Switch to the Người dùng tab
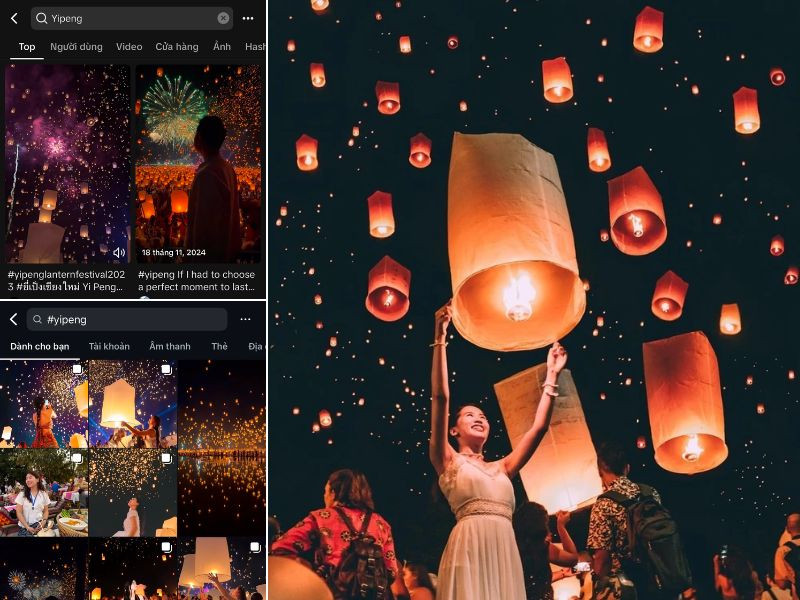 [76, 46]
